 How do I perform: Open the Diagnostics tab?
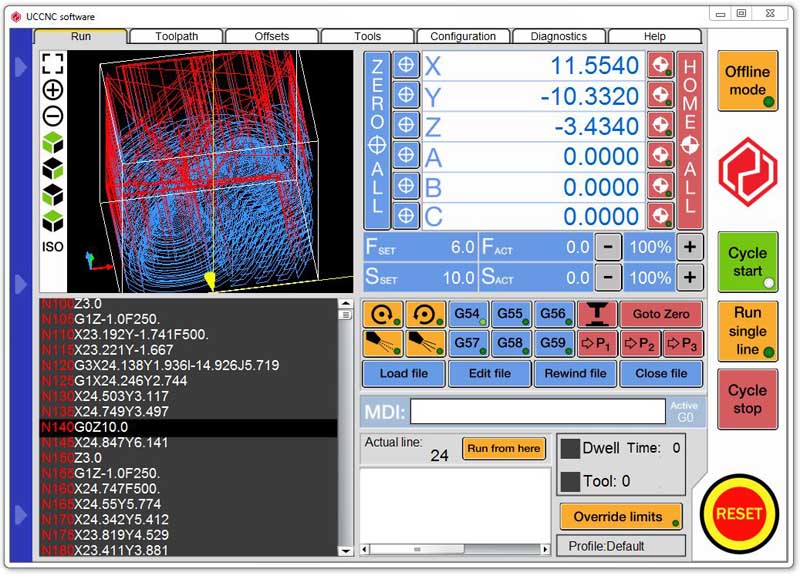coord(559,36)
